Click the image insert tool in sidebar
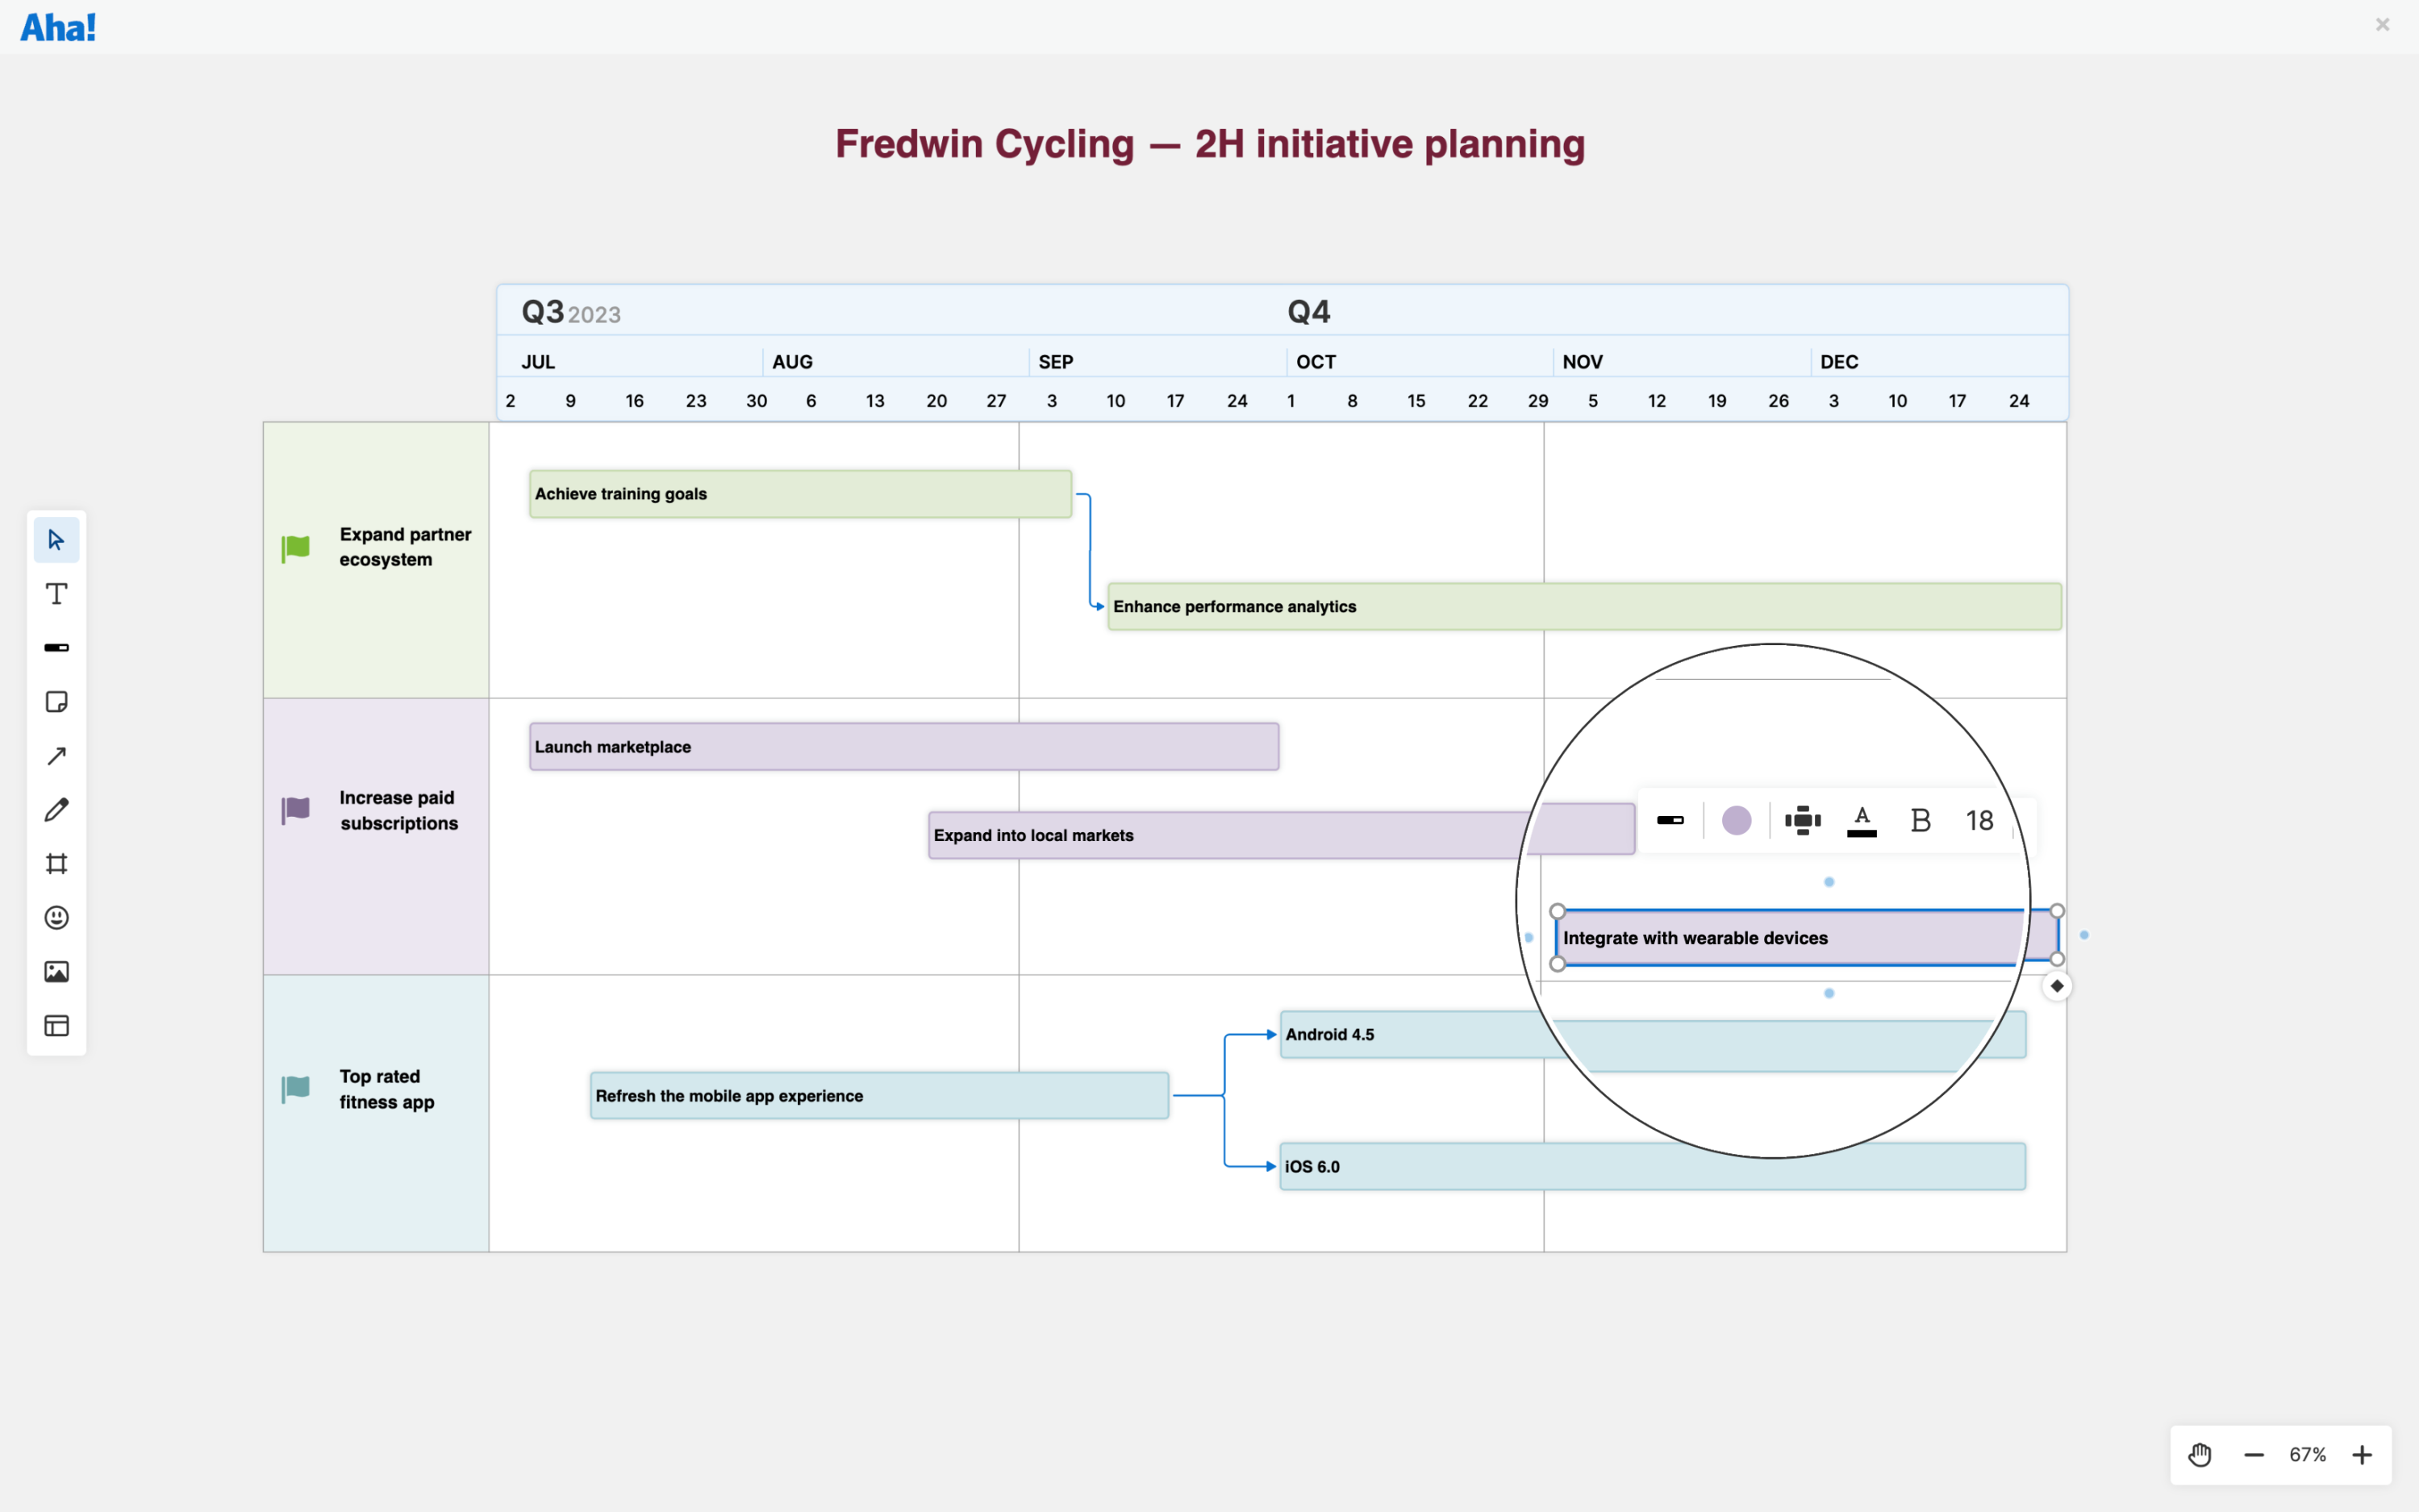The image size is (2419, 1512). 57,970
